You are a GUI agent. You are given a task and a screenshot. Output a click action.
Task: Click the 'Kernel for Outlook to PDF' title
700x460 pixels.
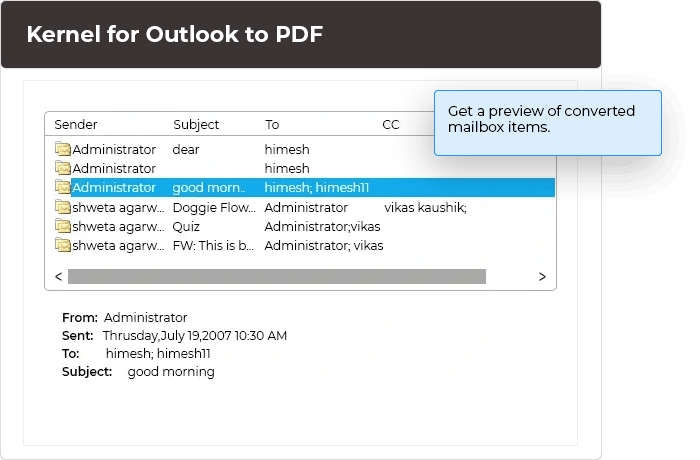[x=175, y=34]
